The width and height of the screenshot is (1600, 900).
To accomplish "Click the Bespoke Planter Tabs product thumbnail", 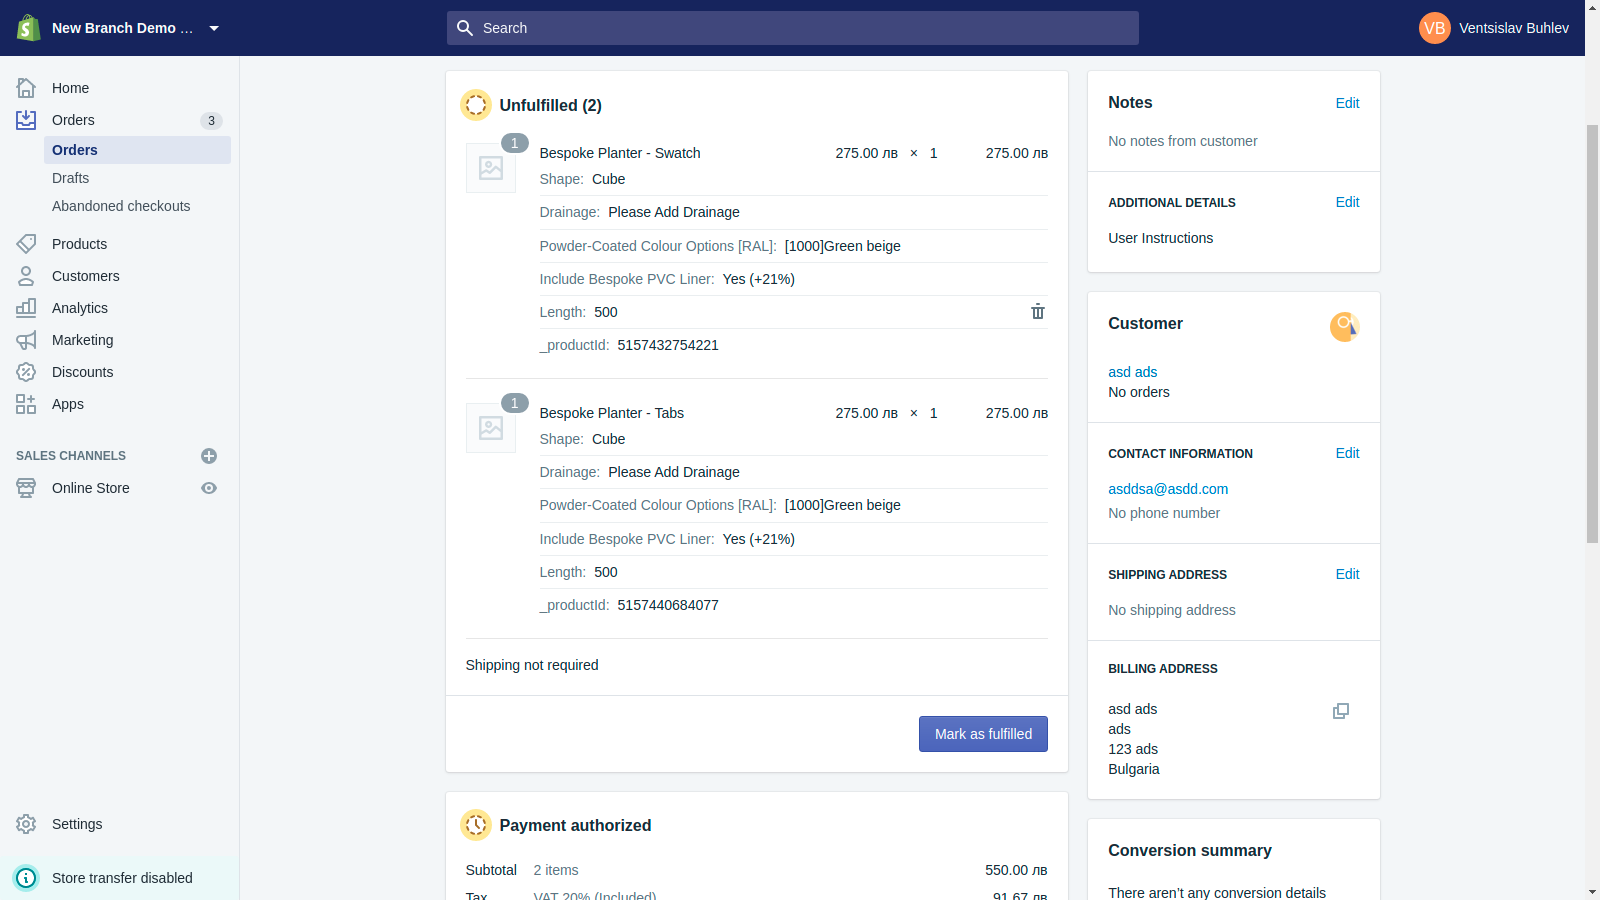I will [491, 428].
